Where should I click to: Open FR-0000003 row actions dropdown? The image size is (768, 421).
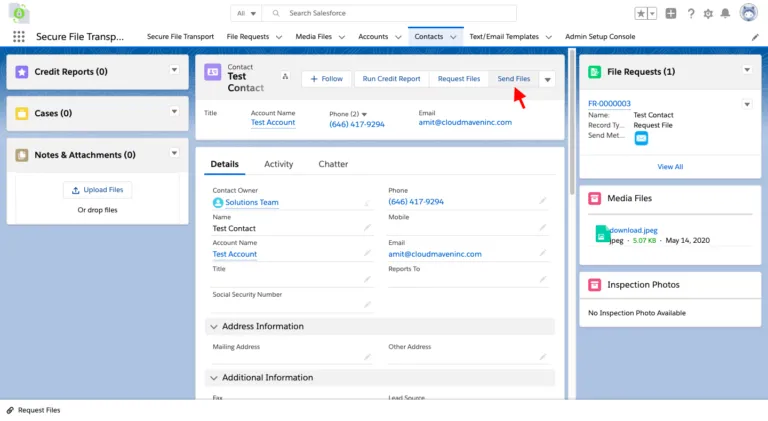coord(747,104)
